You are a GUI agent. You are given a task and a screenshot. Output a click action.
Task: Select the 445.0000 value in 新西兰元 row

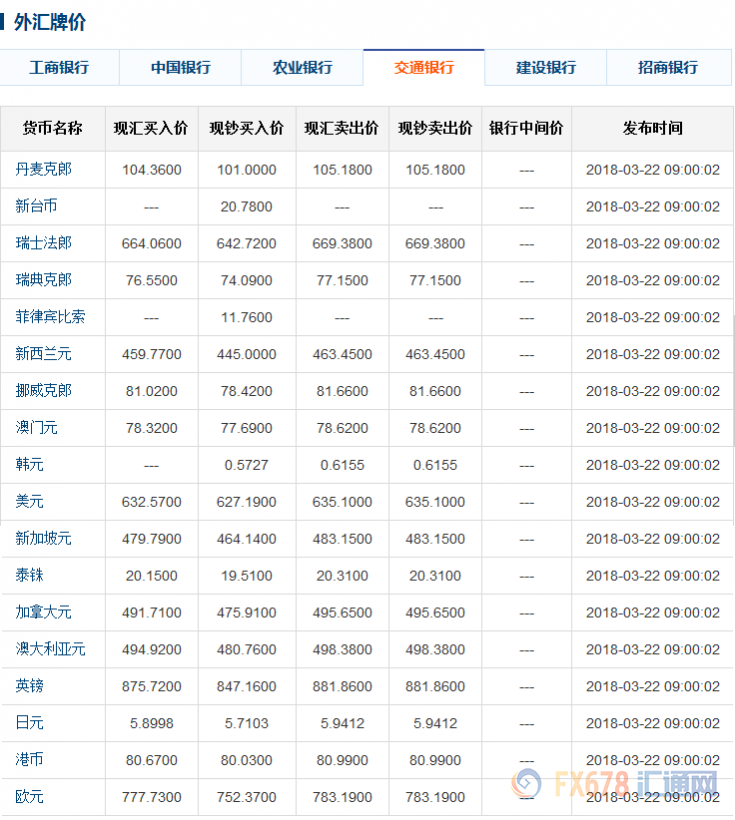(246, 355)
